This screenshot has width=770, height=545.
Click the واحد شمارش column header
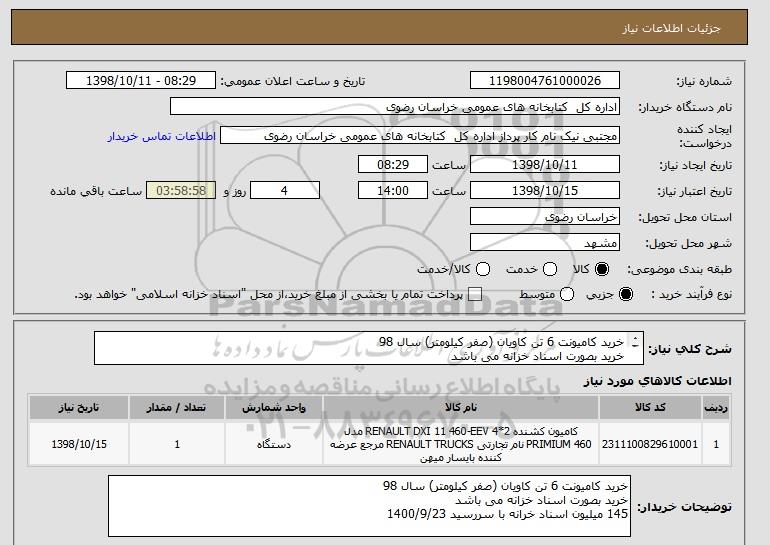click(x=274, y=407)
